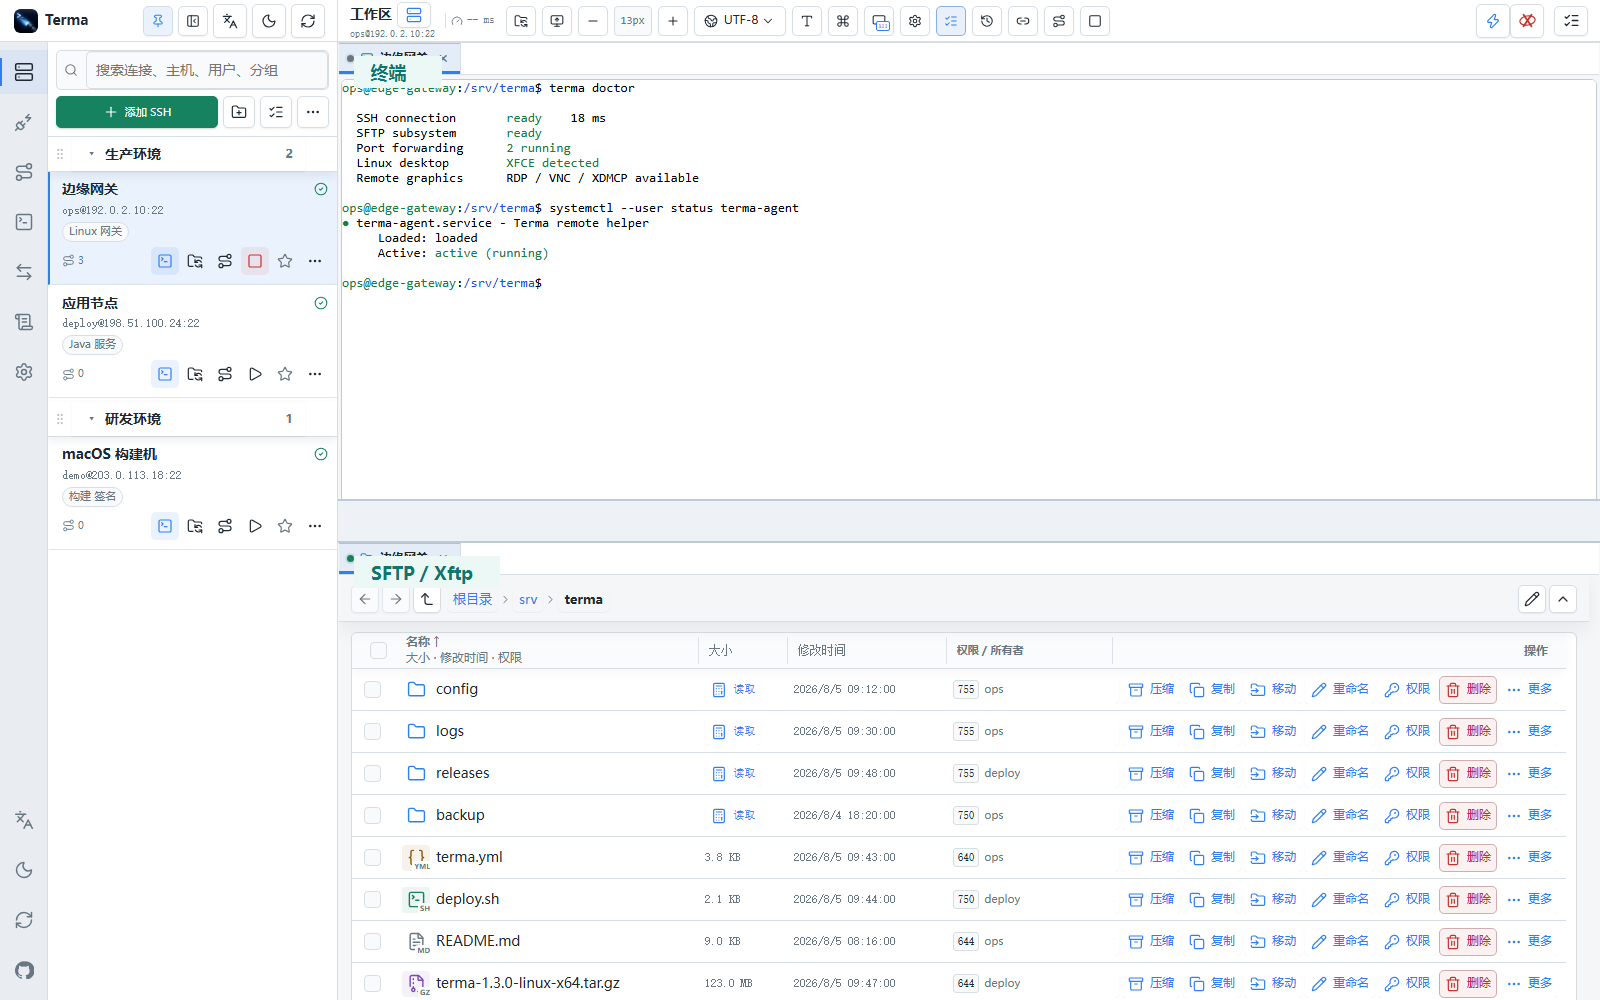1600x1000 pixels.
Task: Click the moon icon in left rail
Action: [24, 870]
